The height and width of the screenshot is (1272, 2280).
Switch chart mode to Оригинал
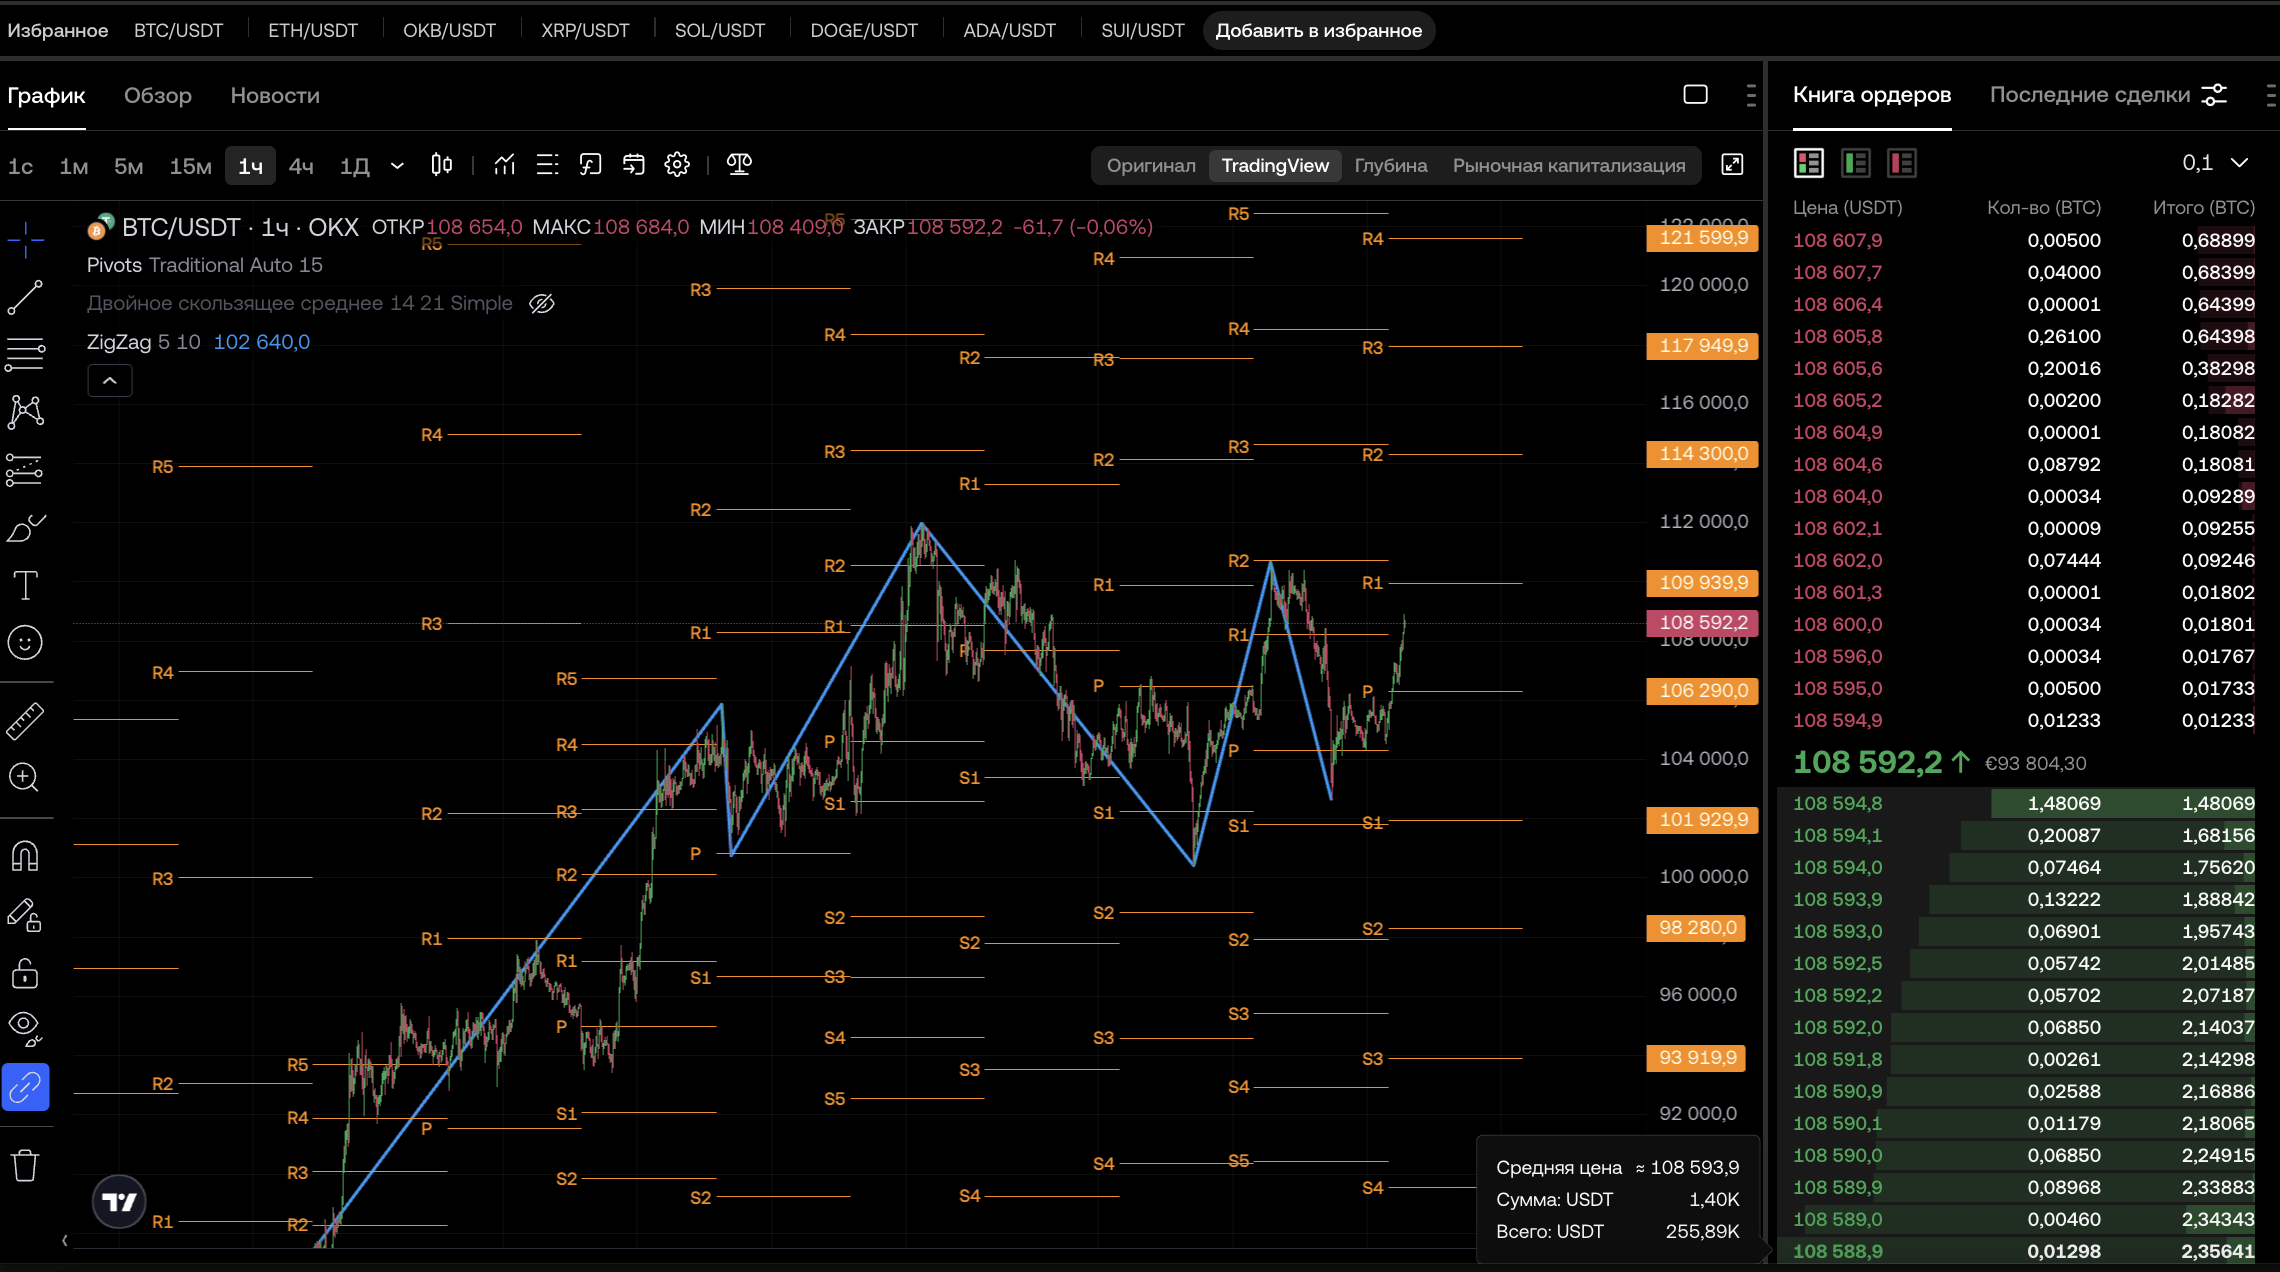click(x=1151, y=165)
